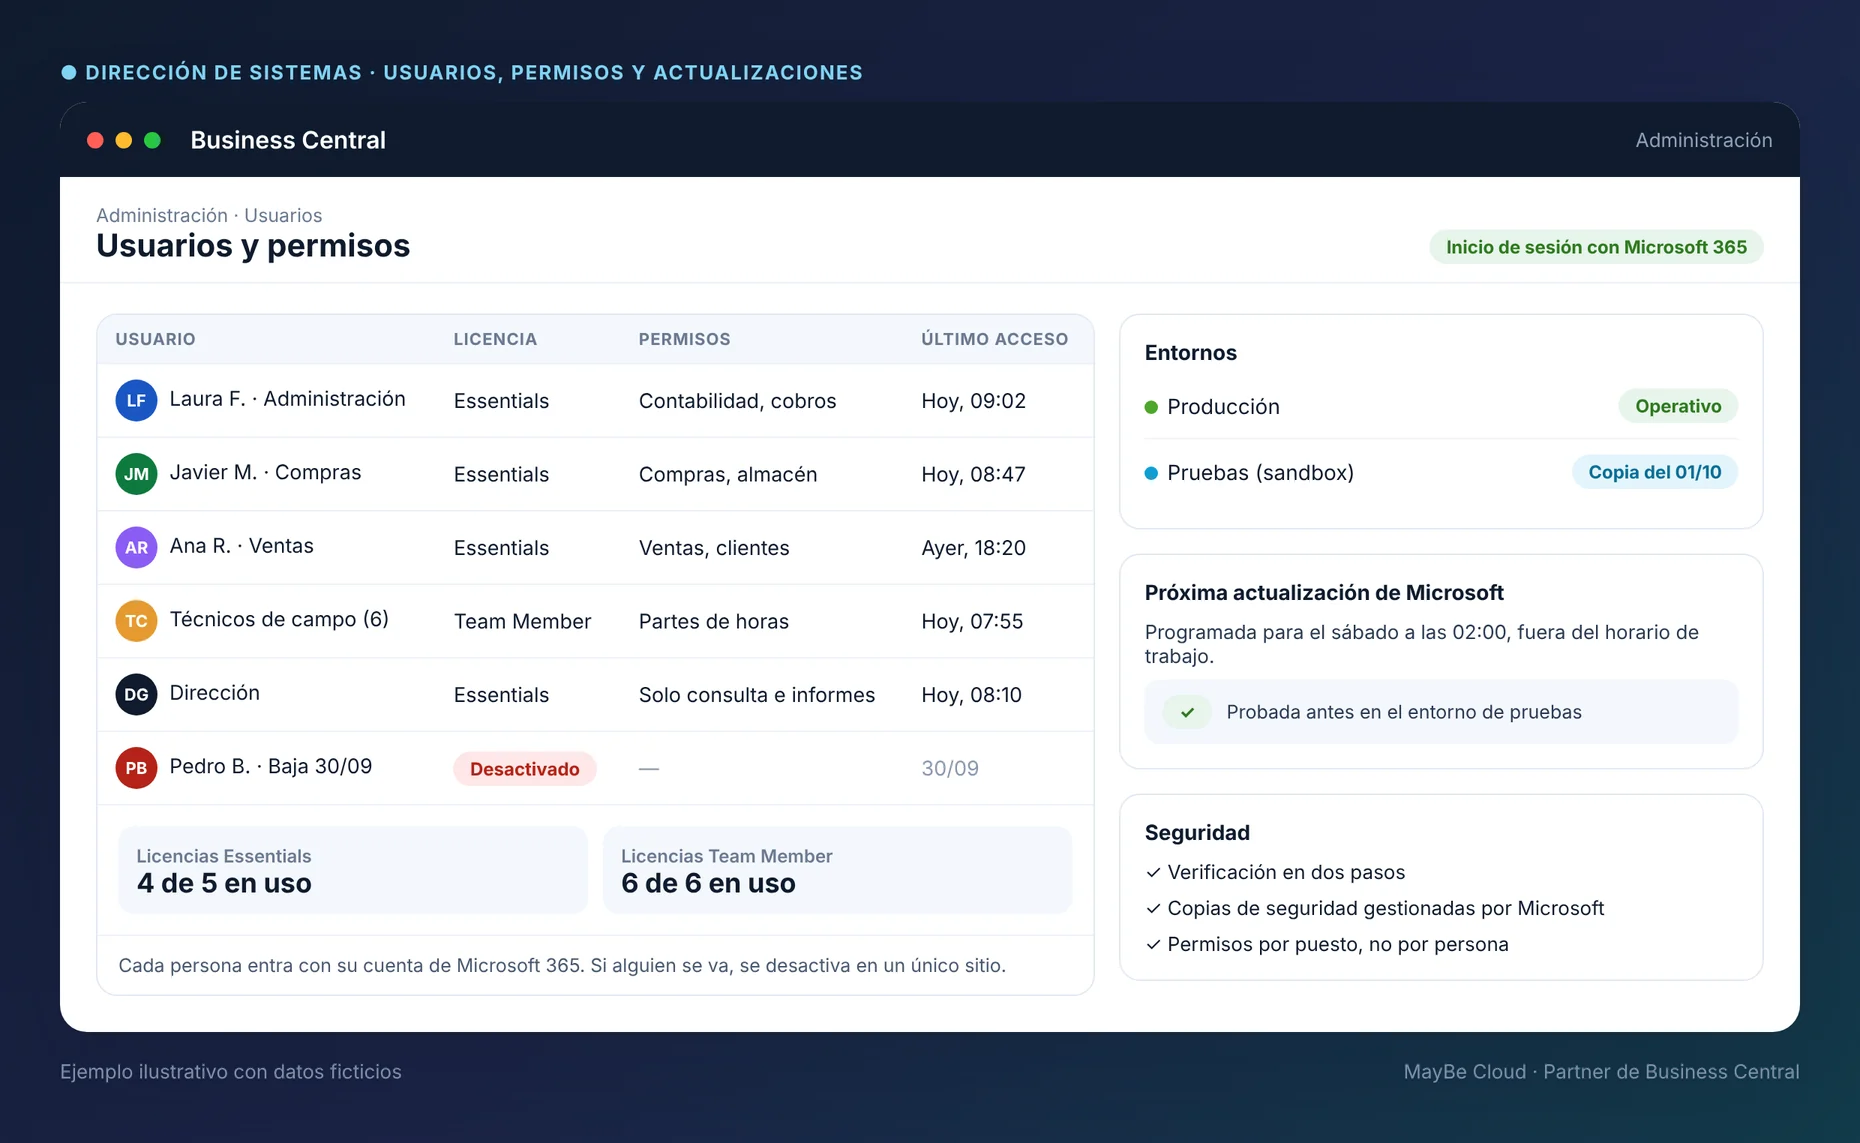The image size is (1860, 1143).
Task: Select the Javier M. · Compras user name
Action: click(265, 472)
